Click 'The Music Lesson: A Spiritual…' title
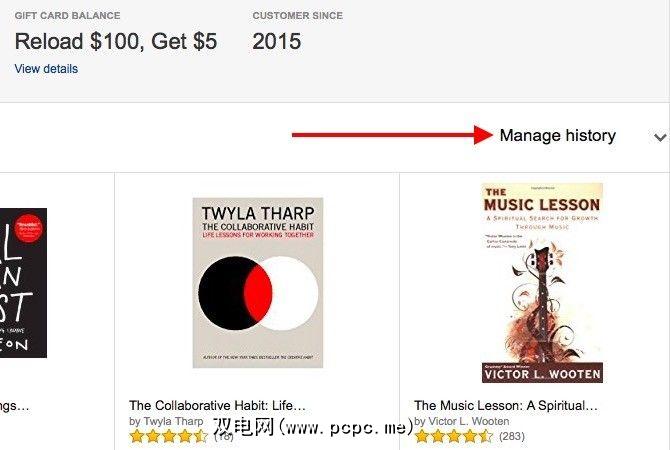Screen dimensions: 670x450 point(505,405)
